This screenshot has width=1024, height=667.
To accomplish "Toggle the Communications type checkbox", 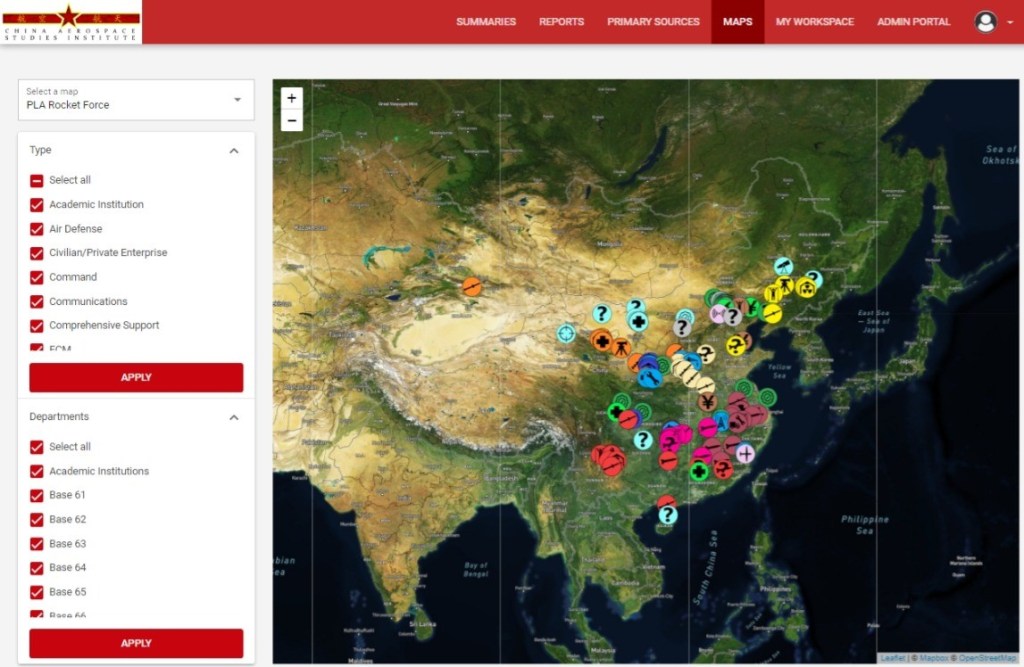I will click(x=37, y=301).
